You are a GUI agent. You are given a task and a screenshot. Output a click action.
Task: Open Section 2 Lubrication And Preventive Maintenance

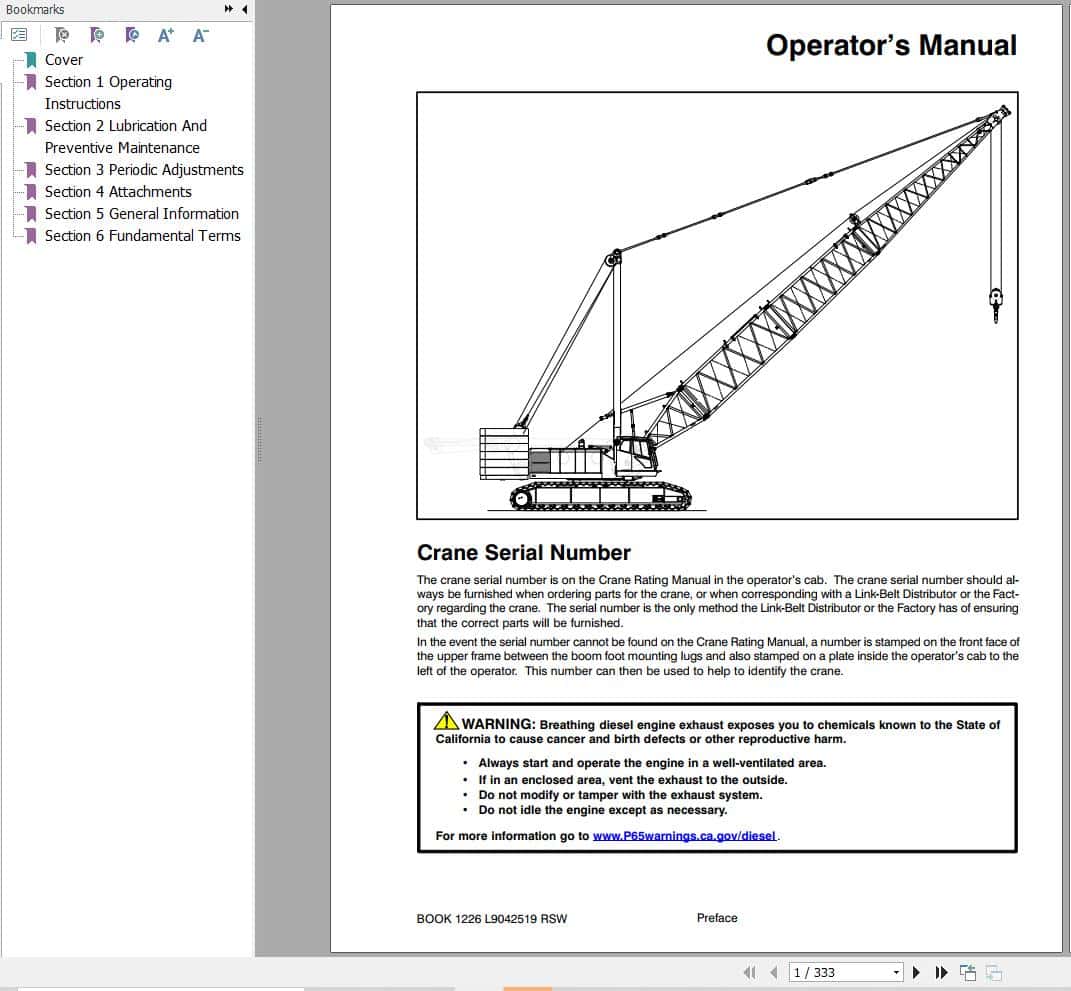point(125,125)
